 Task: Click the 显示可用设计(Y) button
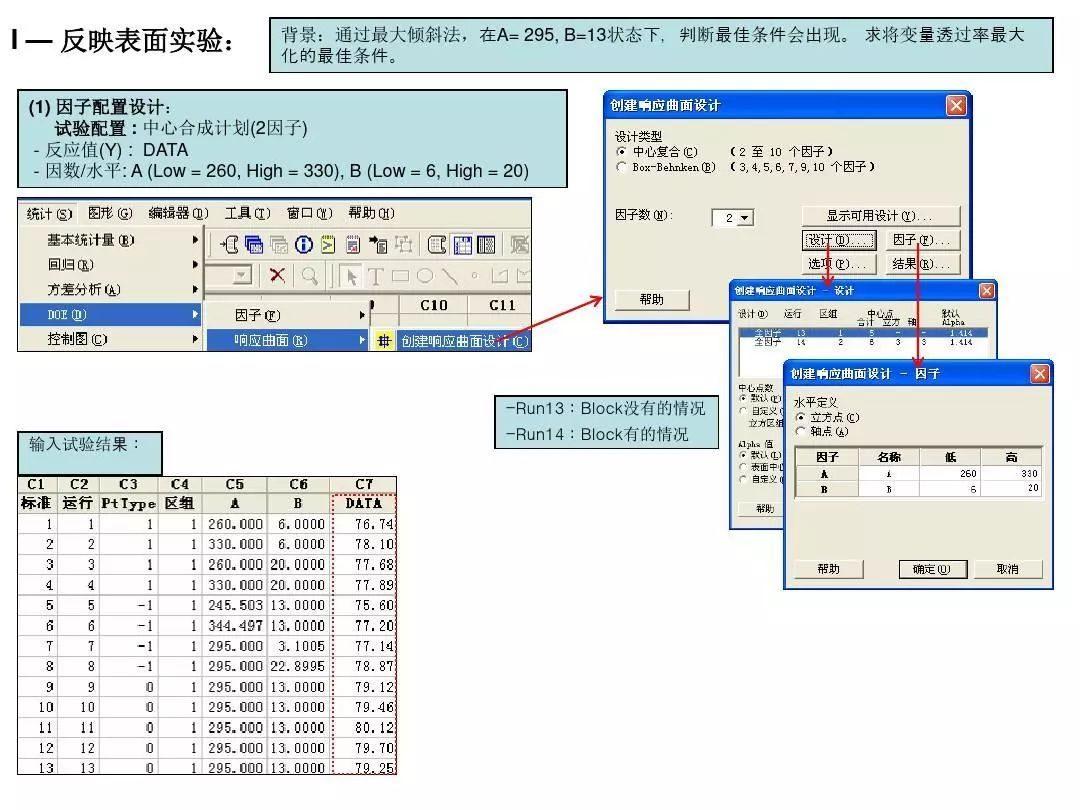click(x=881, y=217)
